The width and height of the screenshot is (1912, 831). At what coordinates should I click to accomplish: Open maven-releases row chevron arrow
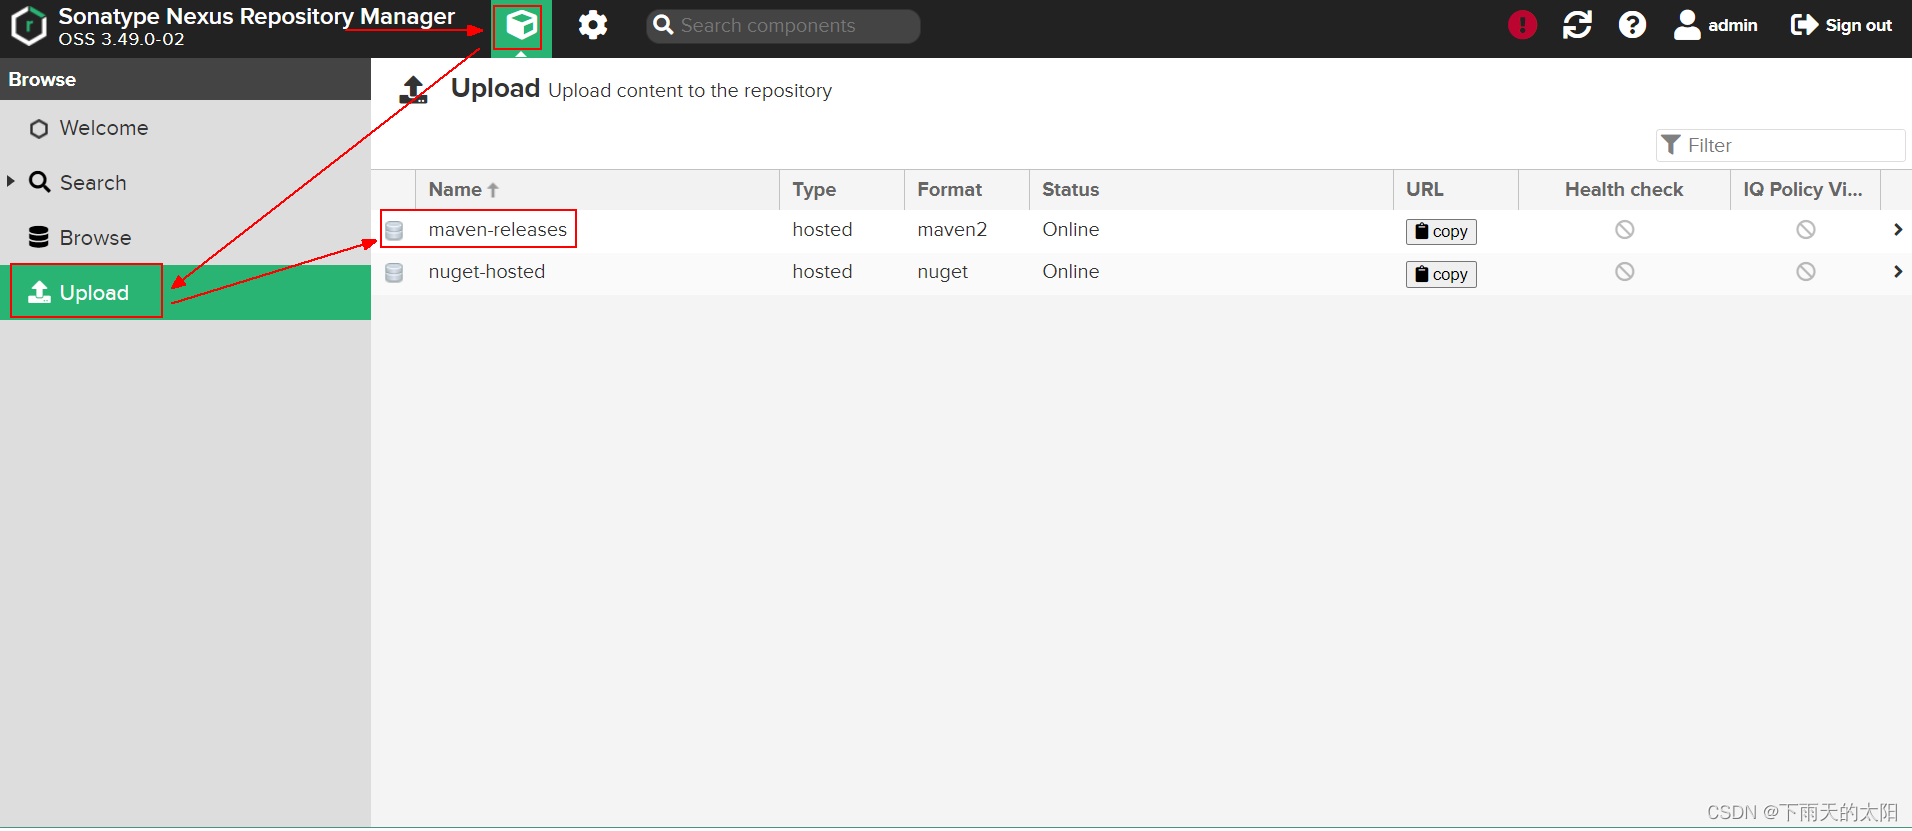(1897, 230)
